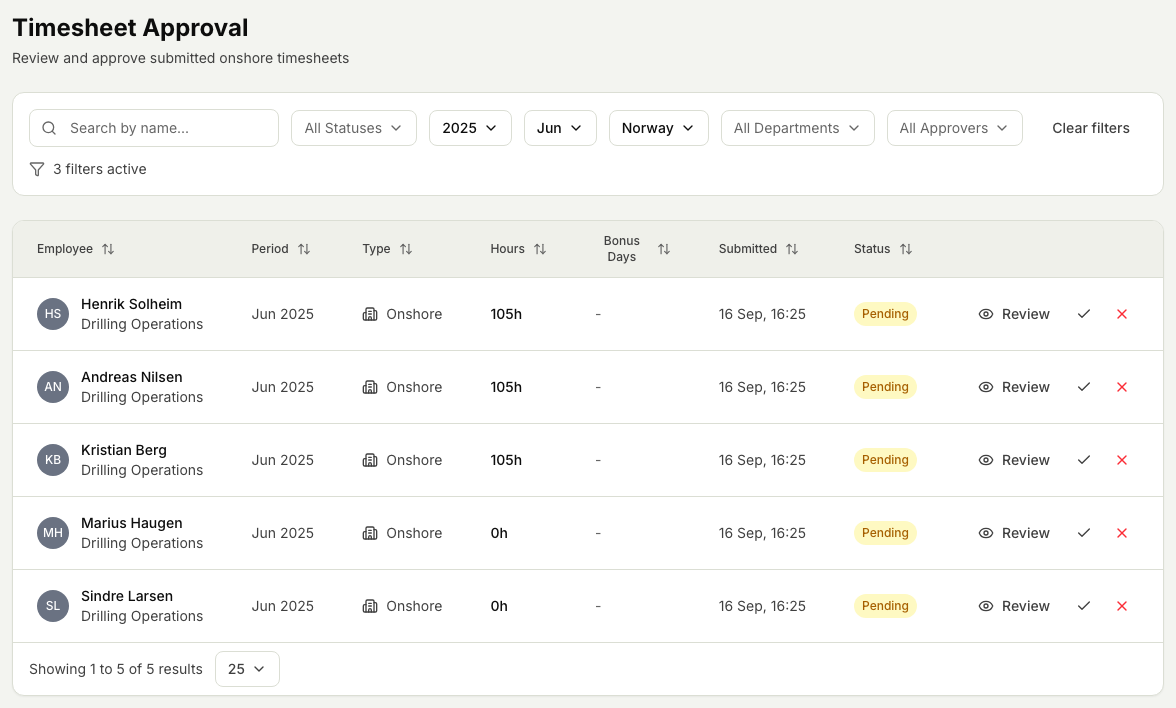Viewport: 1176px width, 708px height.
Task: Approve Sindre Larsen's timesheet with checkmark
Action: (x=1084, y=606)
